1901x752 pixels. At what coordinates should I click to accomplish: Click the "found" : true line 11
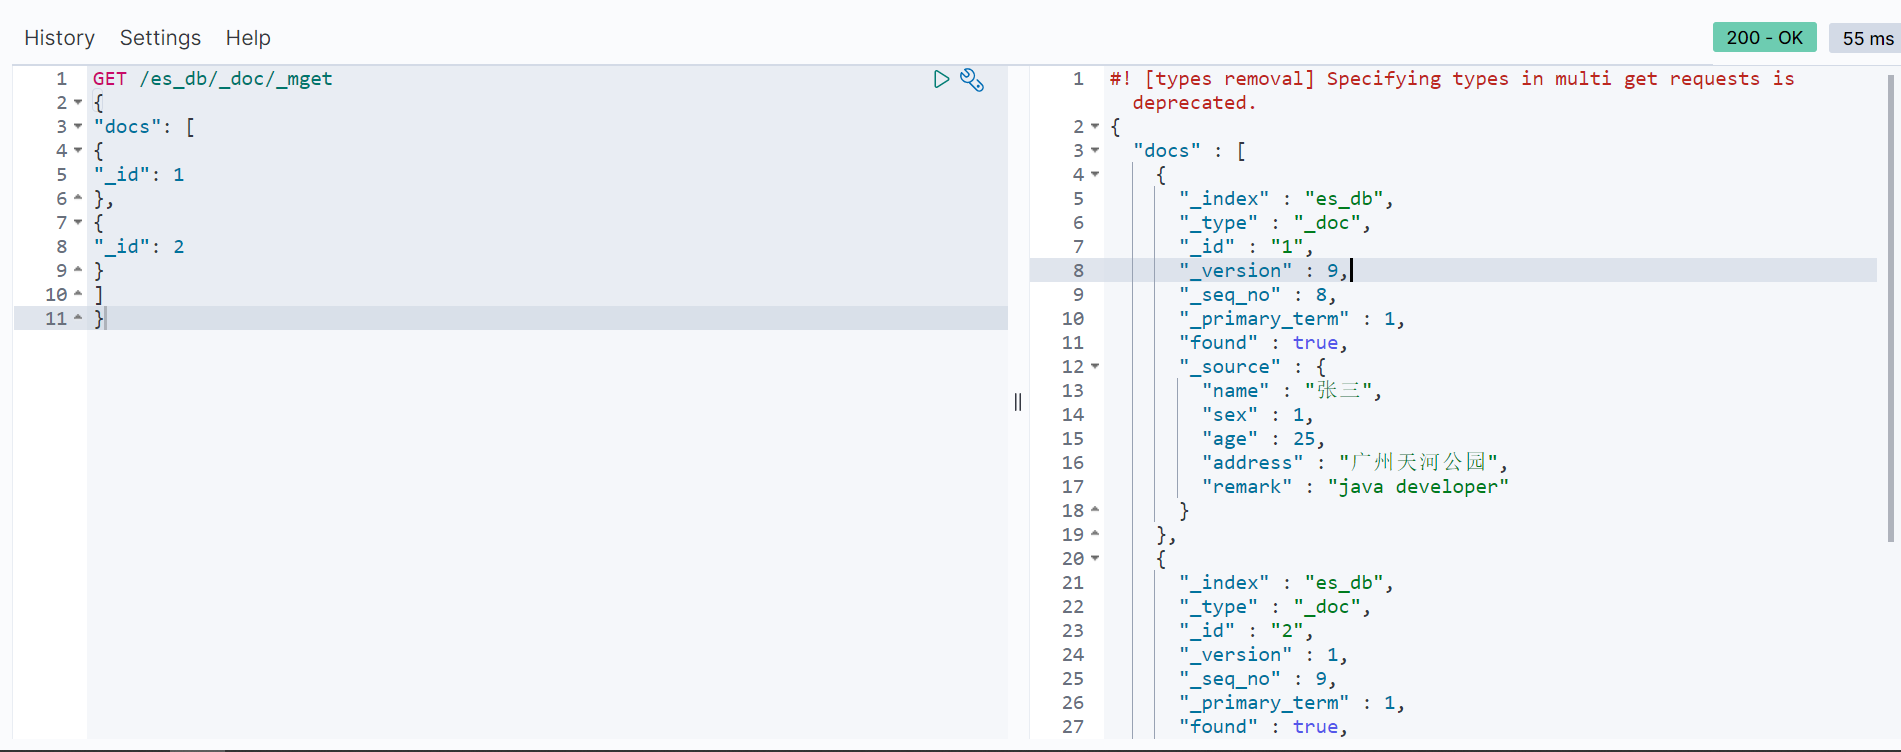pos(1264,343)
